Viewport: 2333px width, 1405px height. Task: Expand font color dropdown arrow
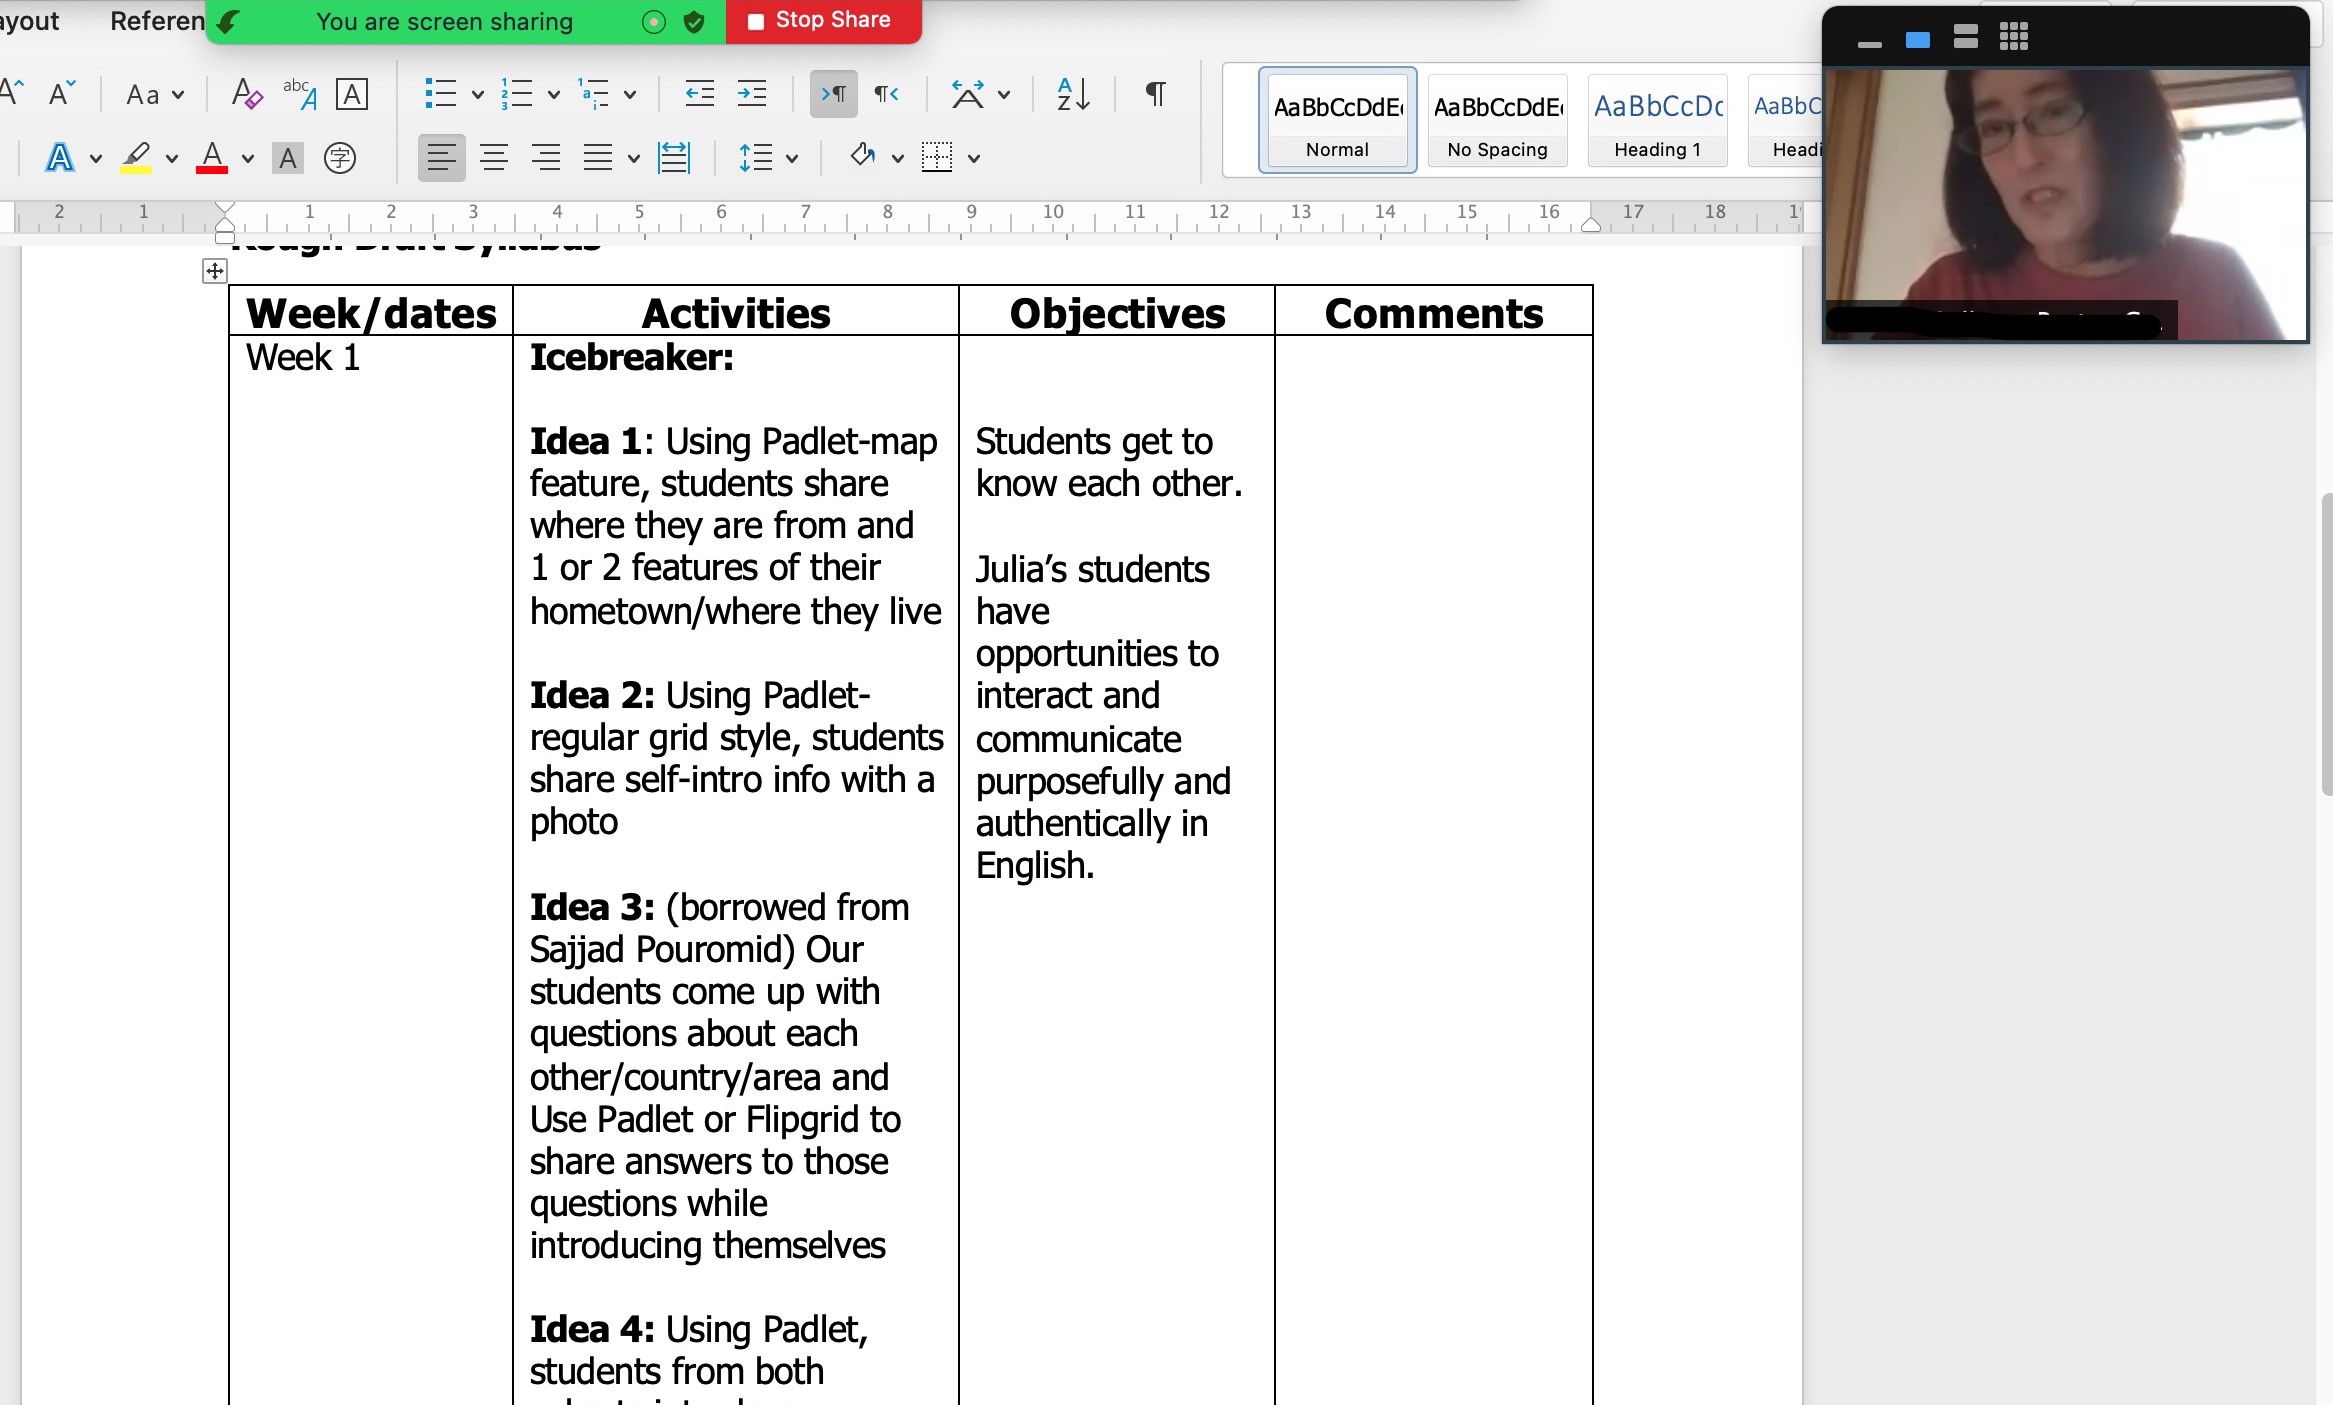pyautogui.click(x=248, y=158)
